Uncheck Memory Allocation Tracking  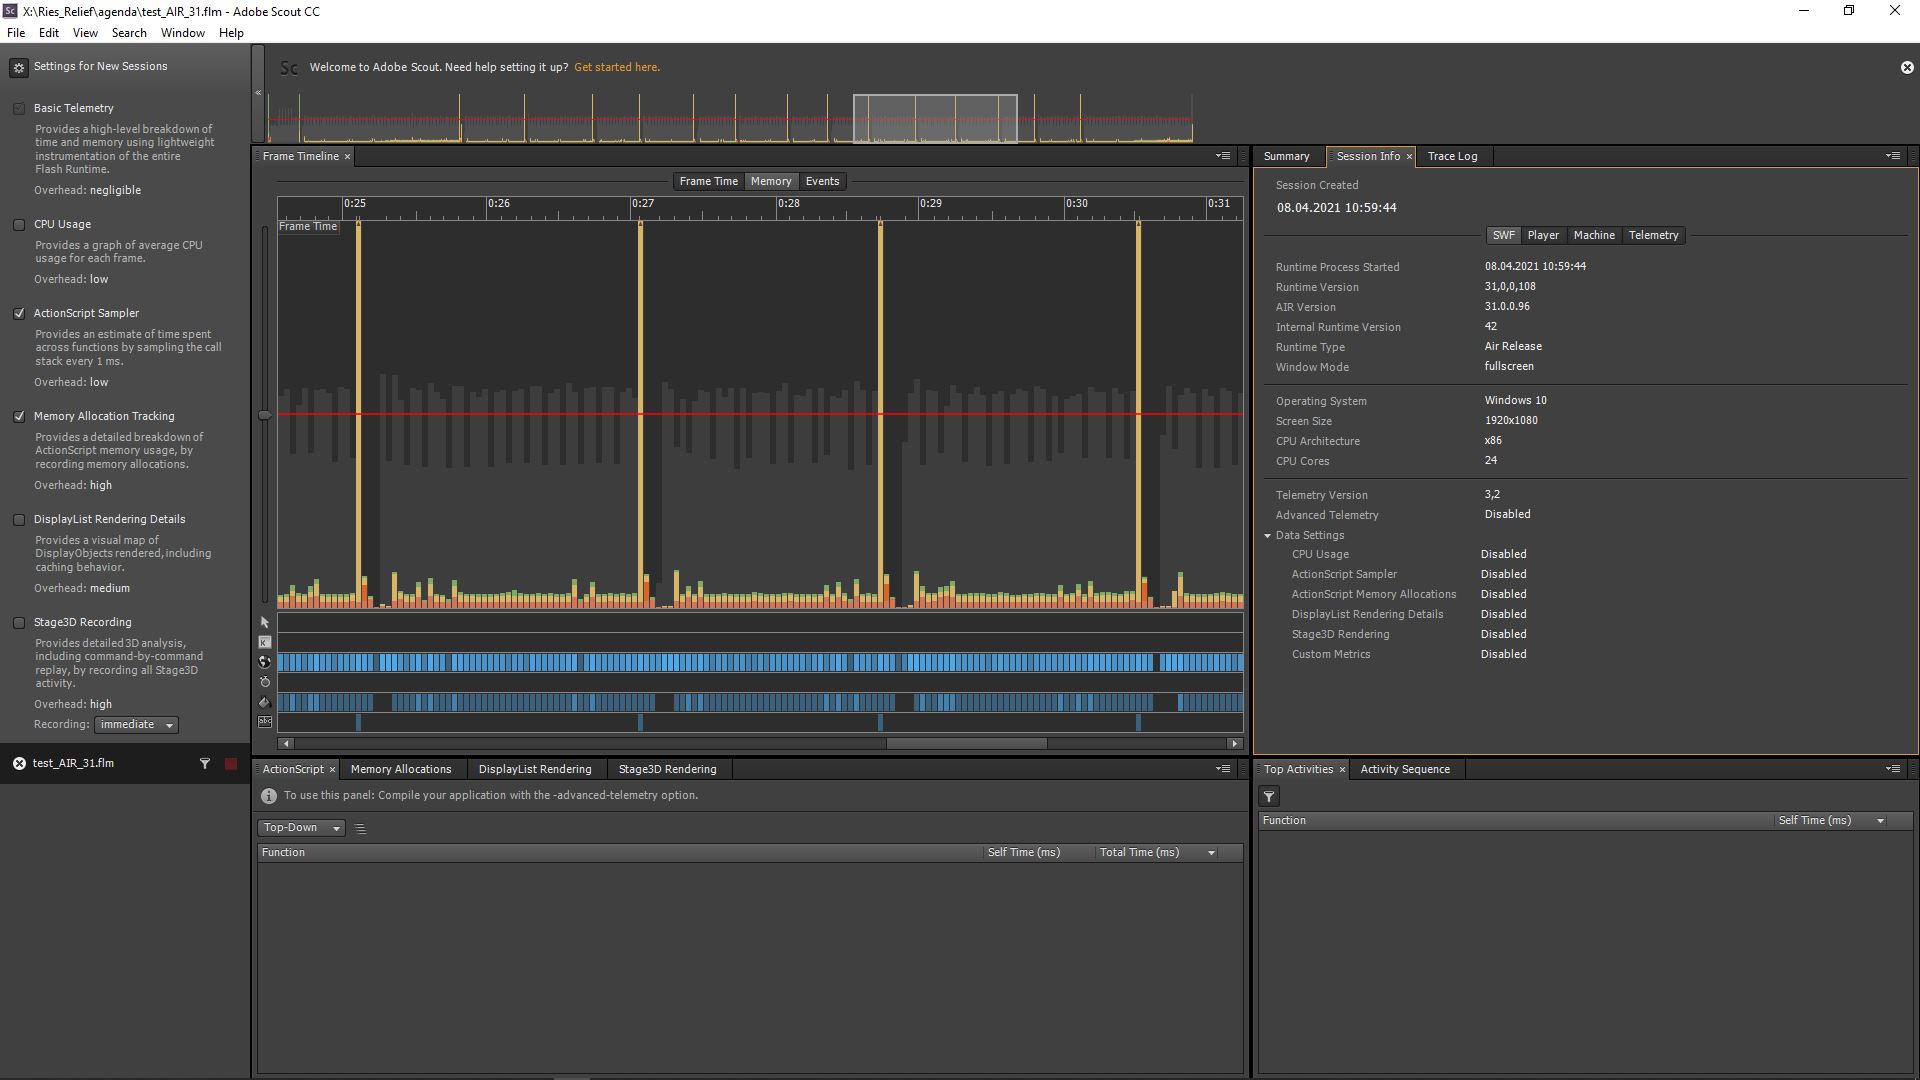click(19, 416)
